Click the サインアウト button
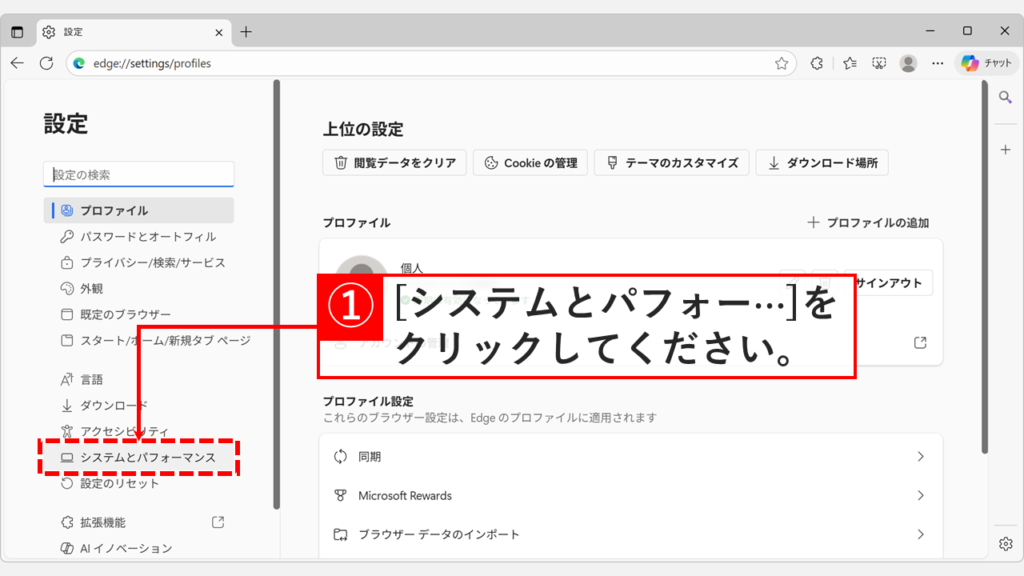 click(888, 283)
